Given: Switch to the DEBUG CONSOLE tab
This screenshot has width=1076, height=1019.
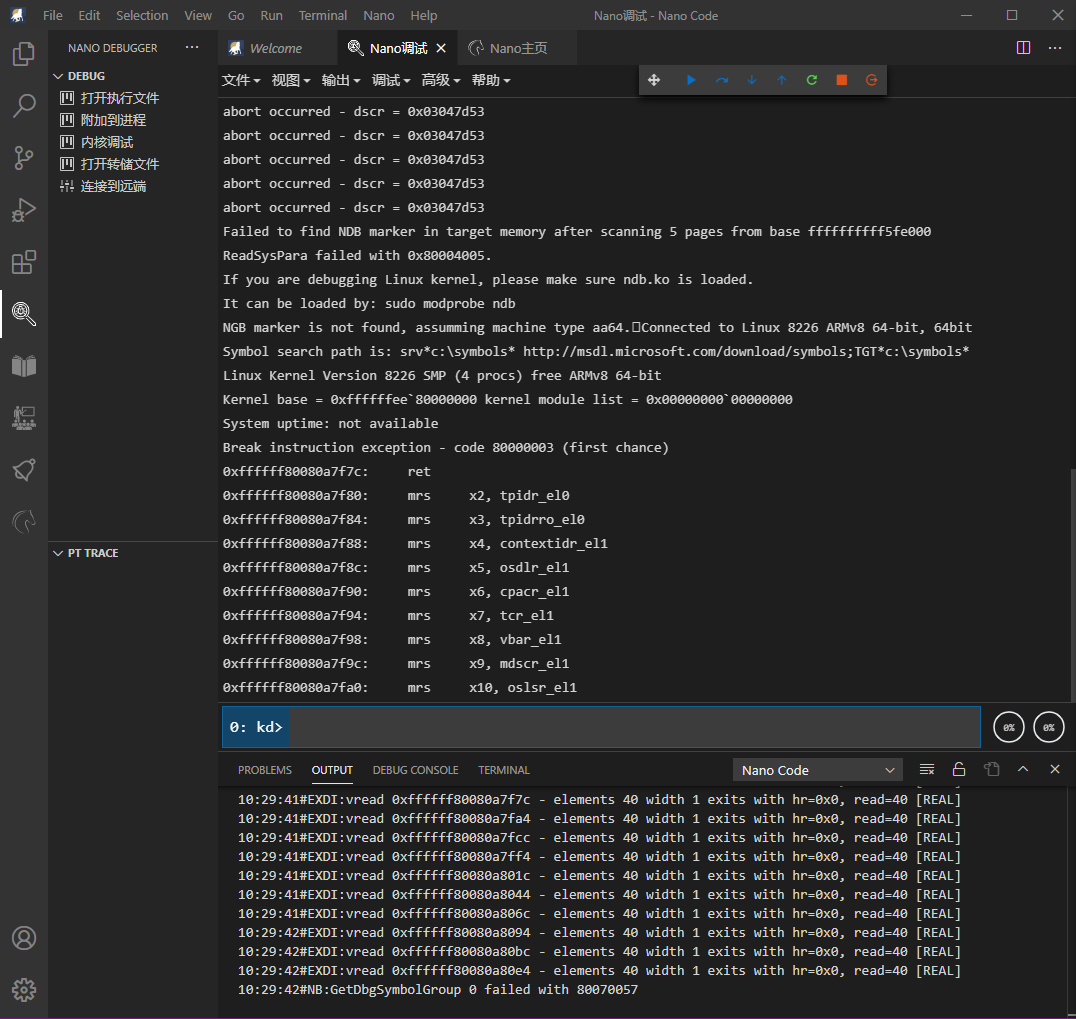Looking at the screenshot, I should [415, 770].
